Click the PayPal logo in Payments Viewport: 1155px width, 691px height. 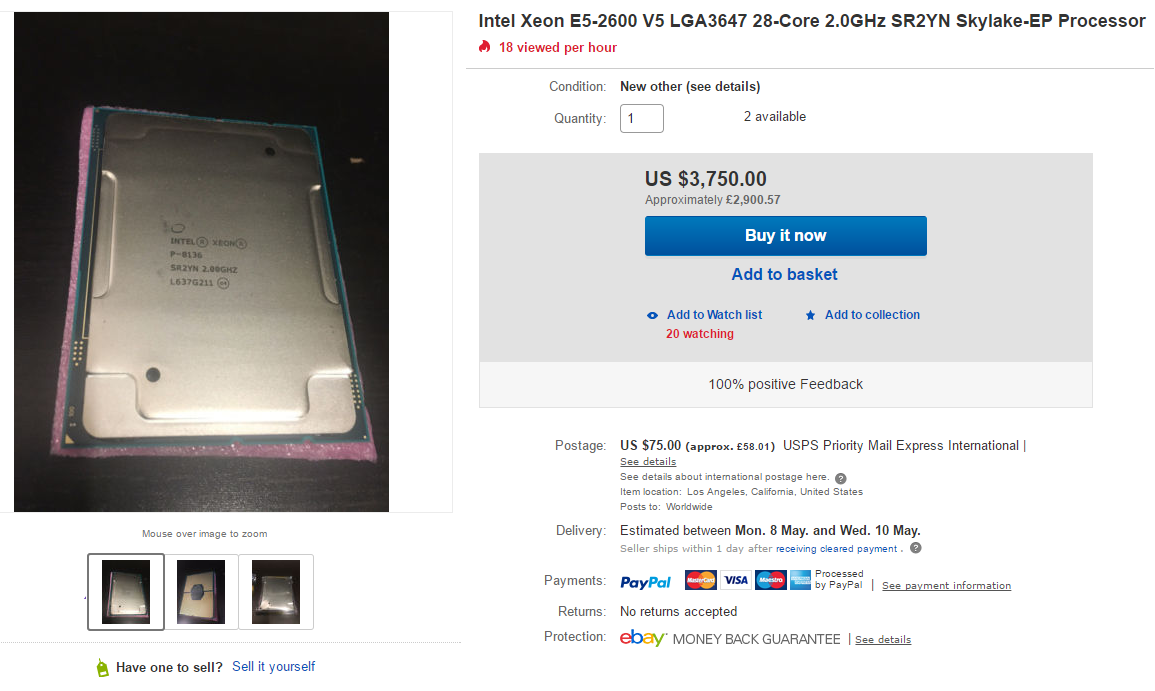pyautogui.click(x=645, y=581)
